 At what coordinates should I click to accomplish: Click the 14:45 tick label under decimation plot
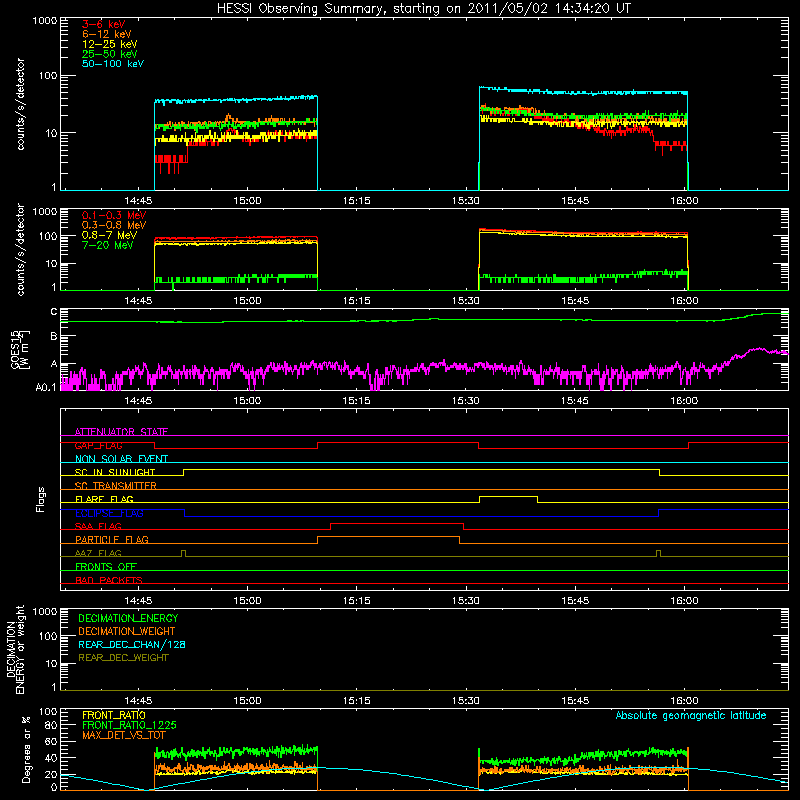pyautogui.click(x=138, y=701)
